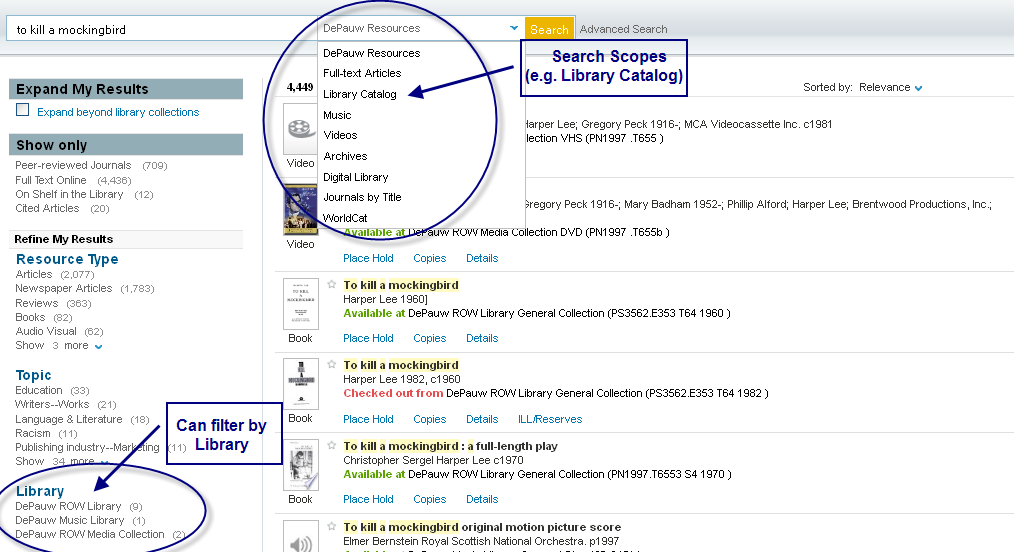Open Details of the DVD video result
The width and height of the screenshot is (1014, 552).
click(482, 258)
